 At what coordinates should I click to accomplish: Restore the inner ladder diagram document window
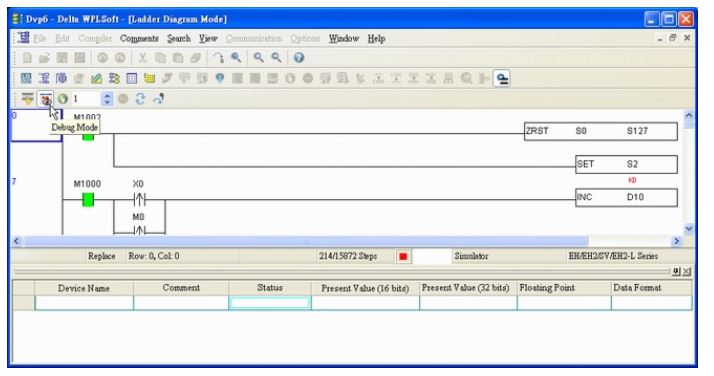(x=673, y=38)
